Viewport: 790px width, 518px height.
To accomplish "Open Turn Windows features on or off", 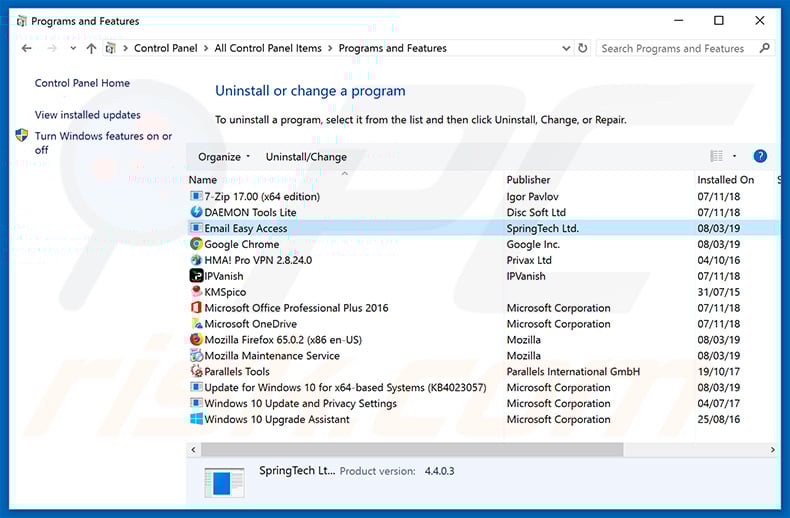I will tap(103, 143).
